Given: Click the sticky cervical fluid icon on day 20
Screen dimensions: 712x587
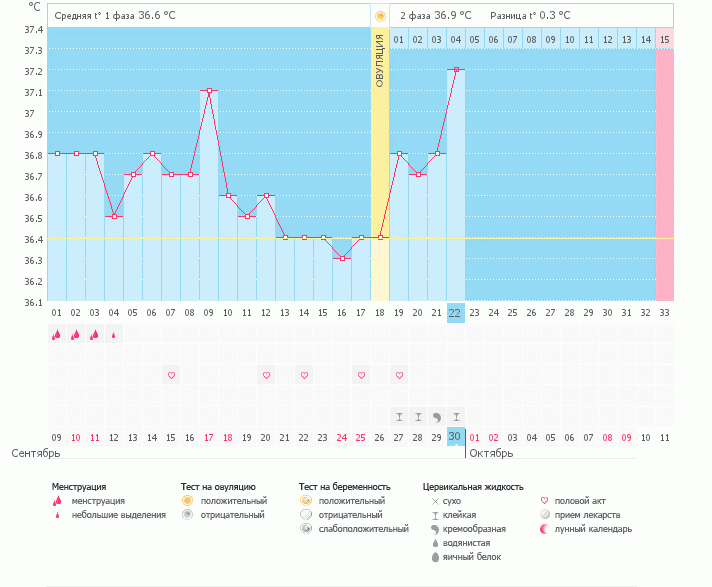Looking at the screenshot, I should pyautogui.click(x=418, y=416).
